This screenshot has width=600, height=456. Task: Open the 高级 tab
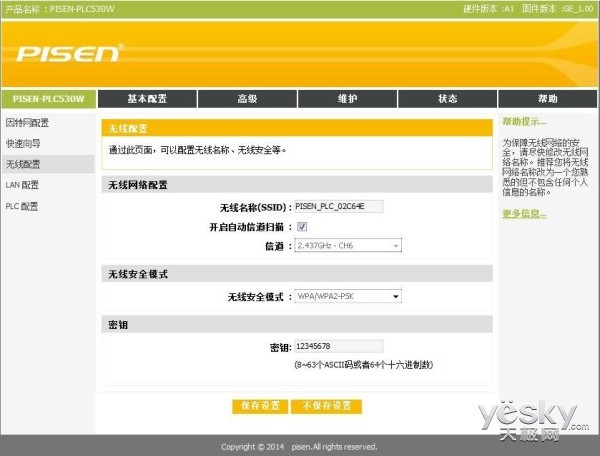click(247, 99)
